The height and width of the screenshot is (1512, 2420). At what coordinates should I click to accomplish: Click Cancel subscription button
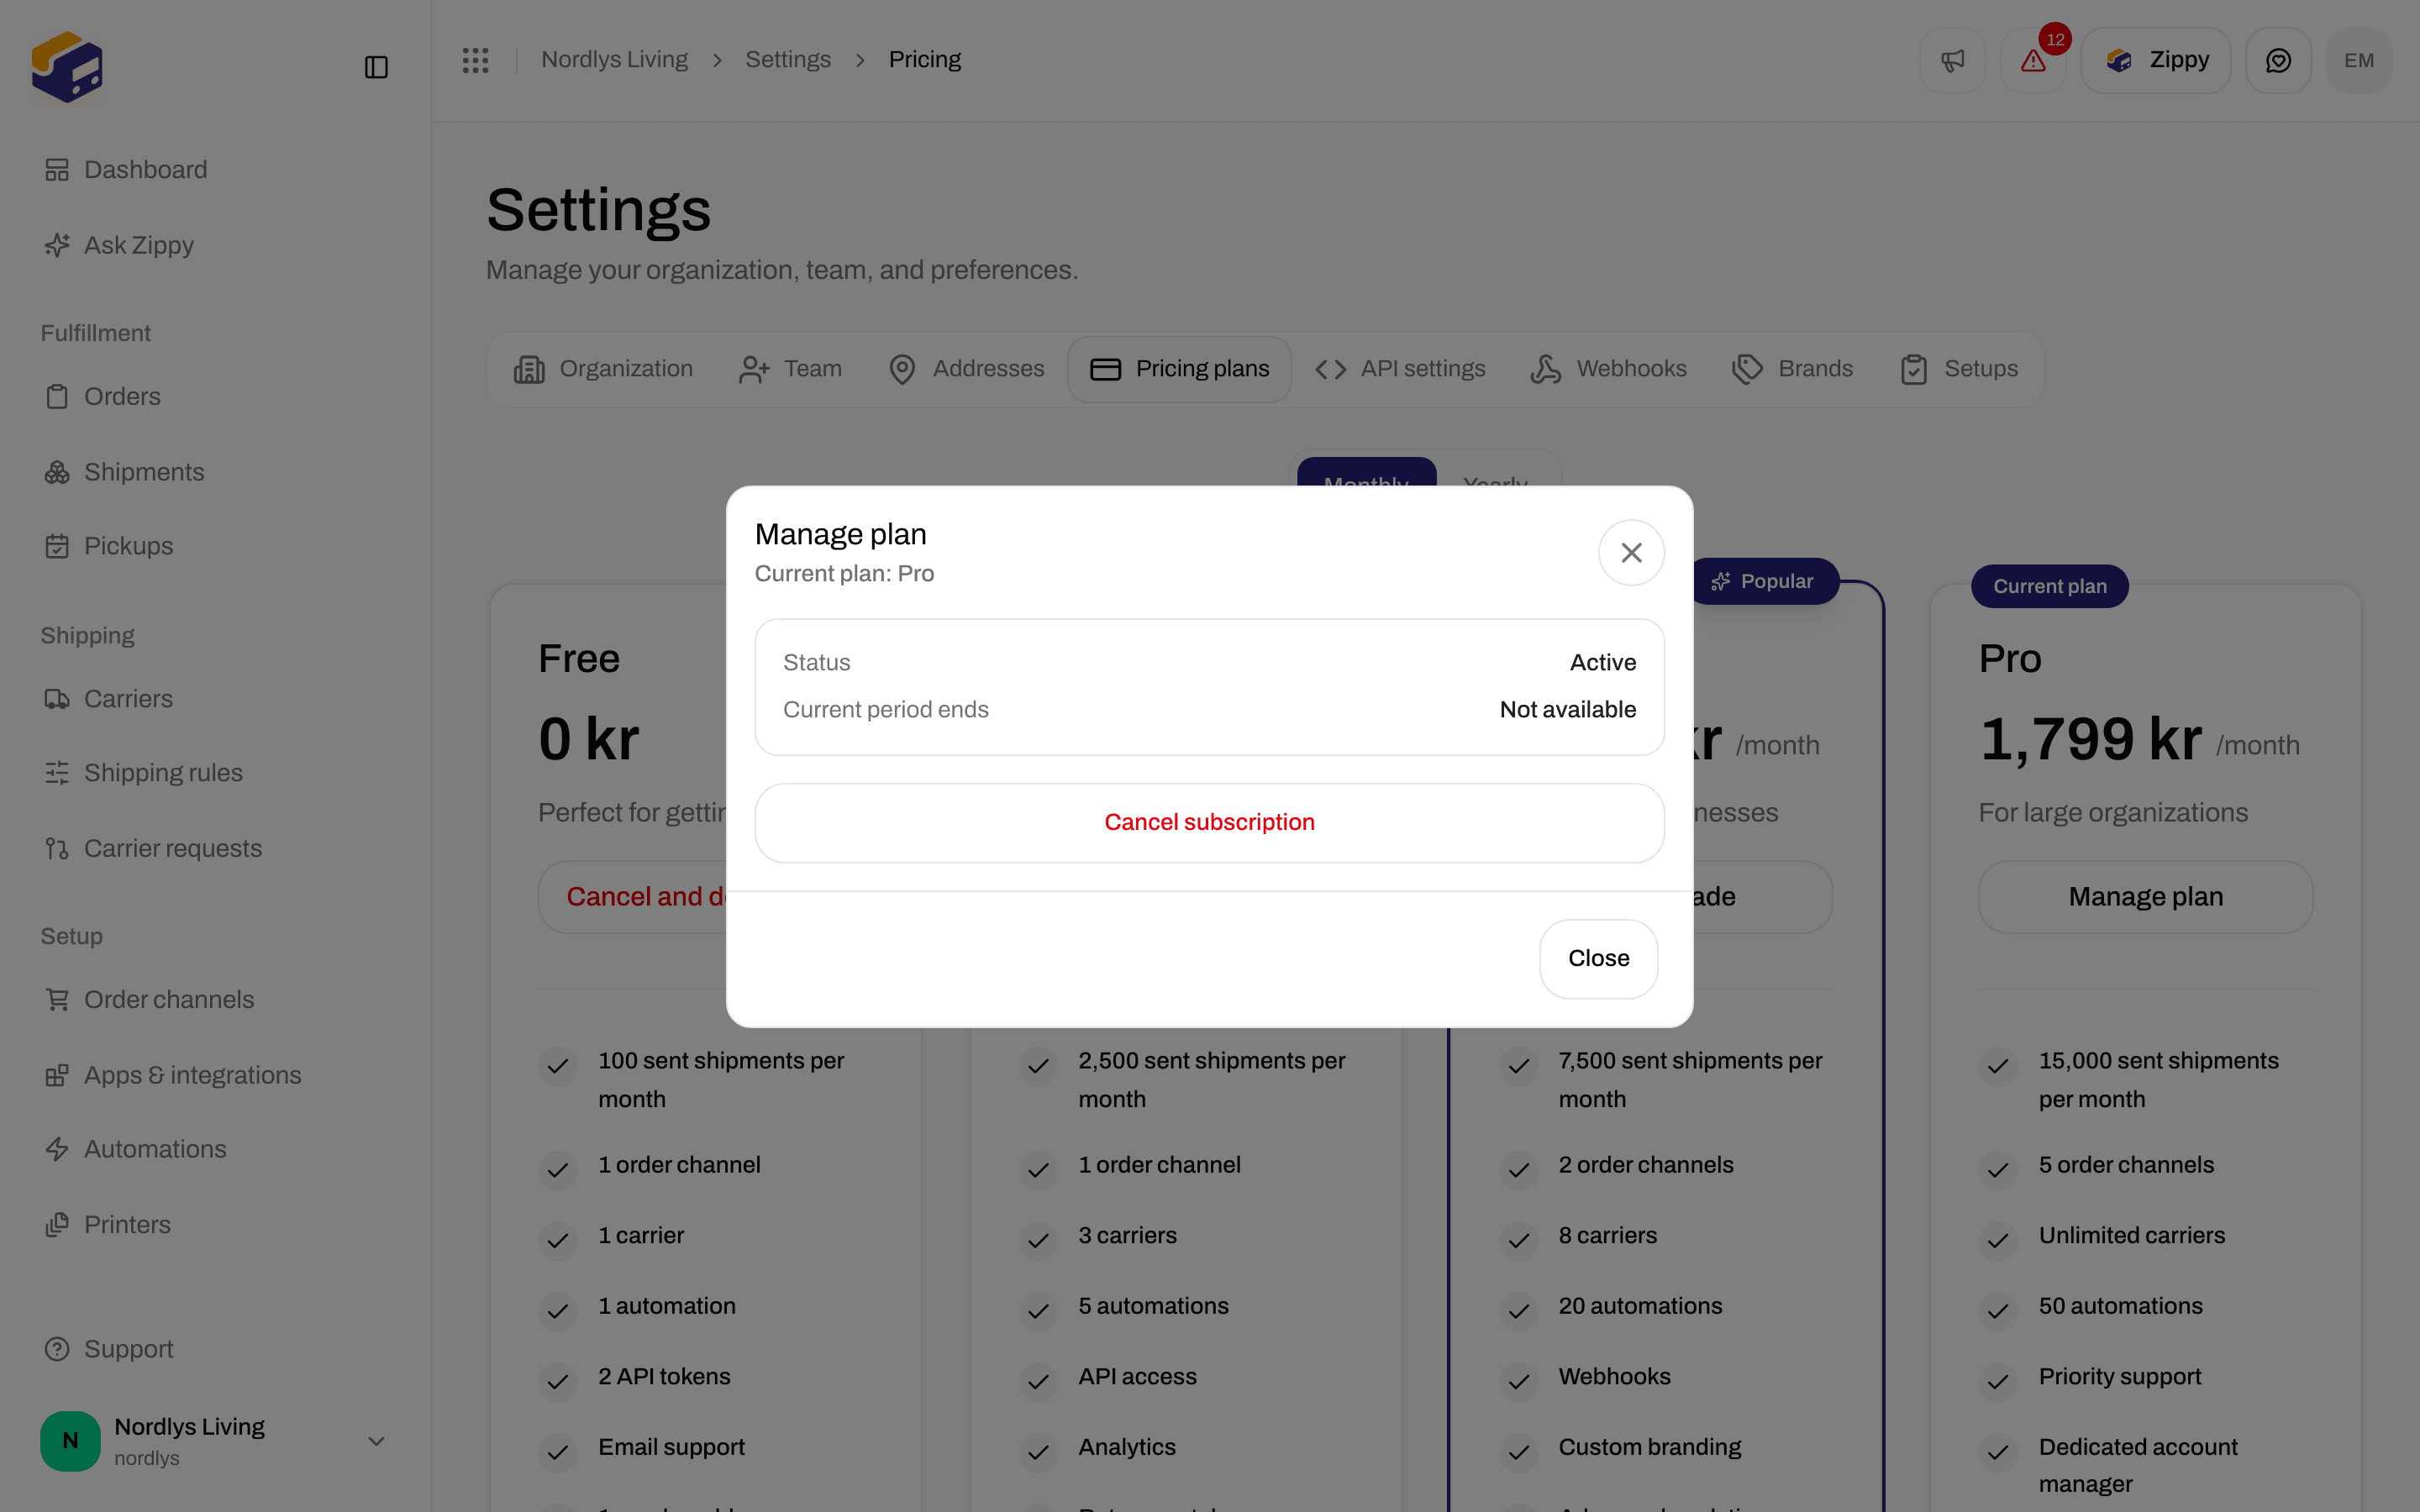pos(1209,823)
